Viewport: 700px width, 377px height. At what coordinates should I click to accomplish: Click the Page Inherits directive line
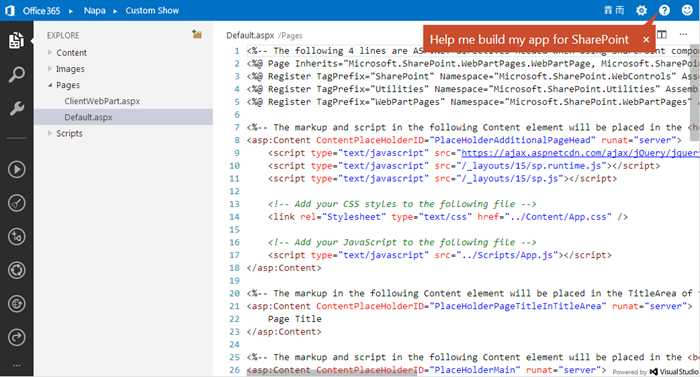[472, 63]
